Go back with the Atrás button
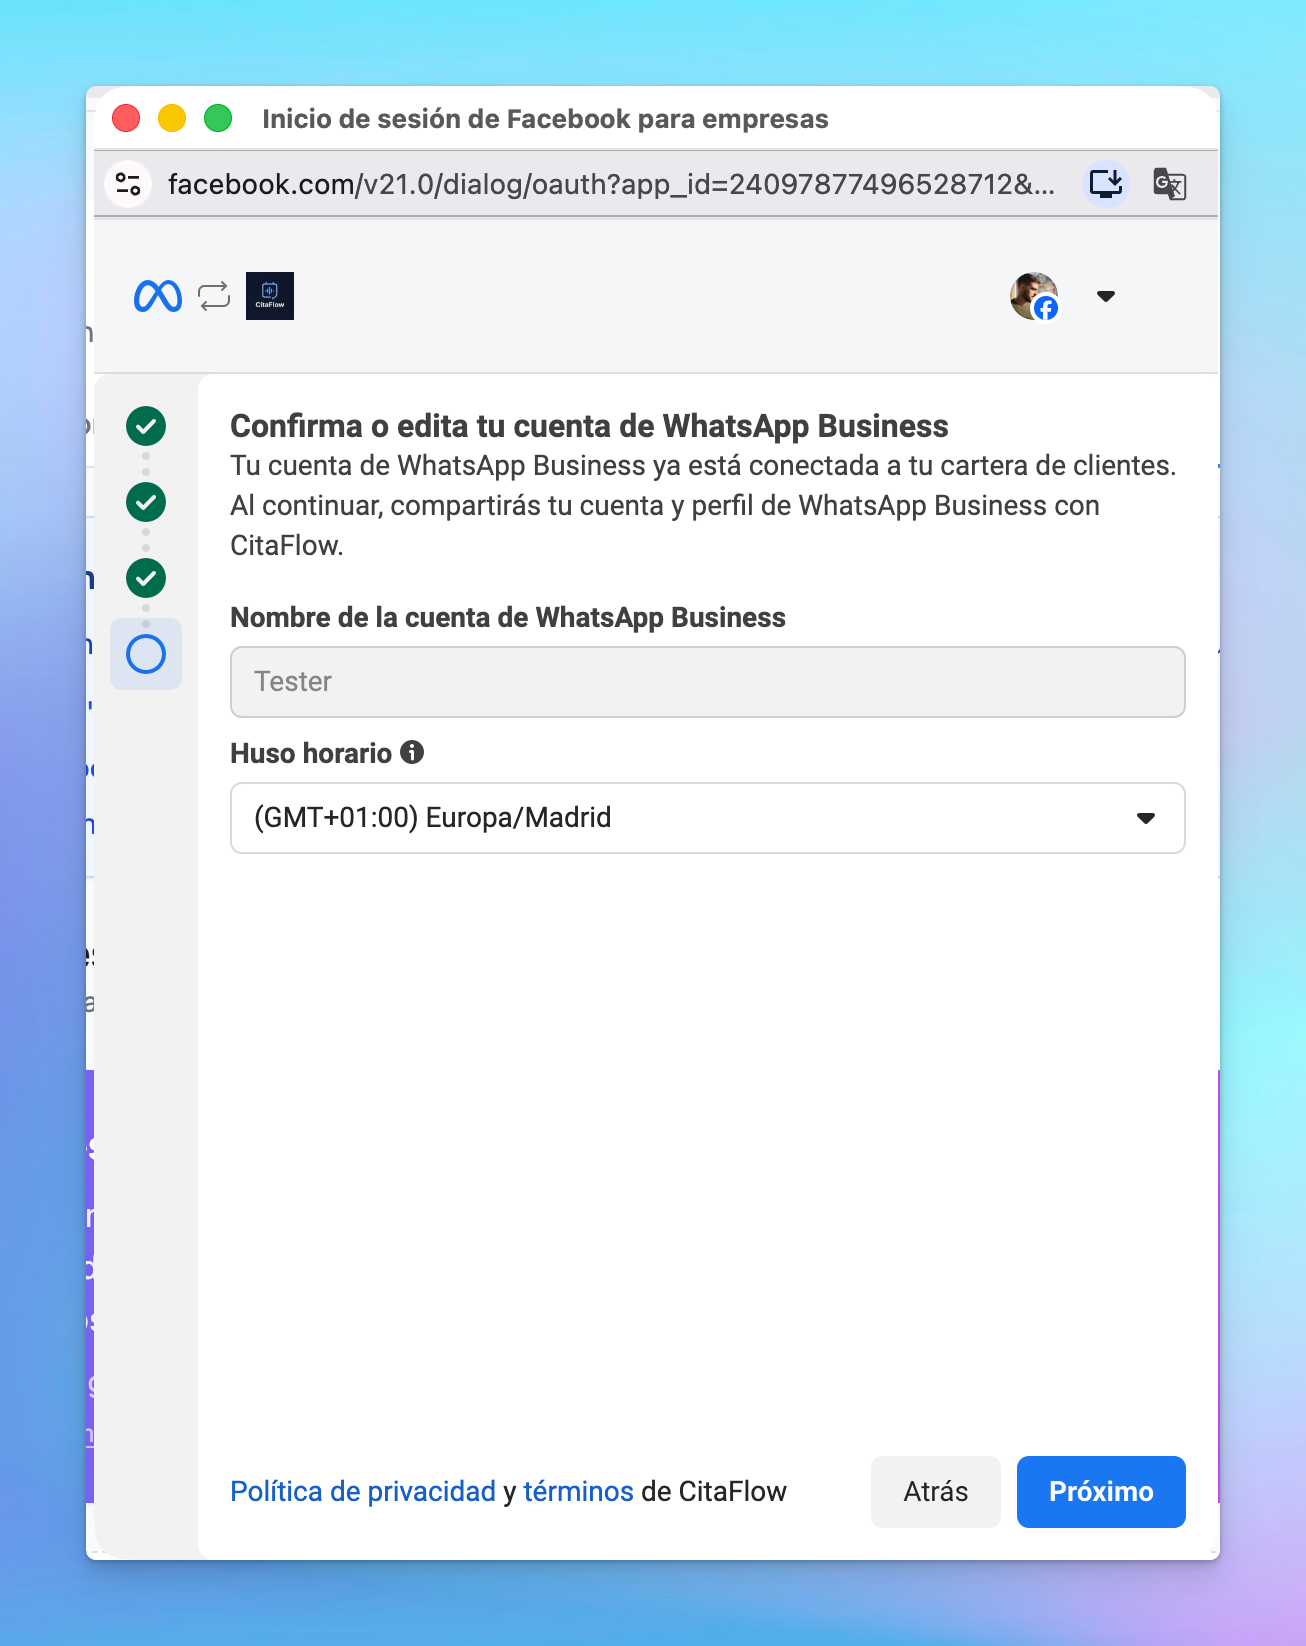 click(936, 1492)
